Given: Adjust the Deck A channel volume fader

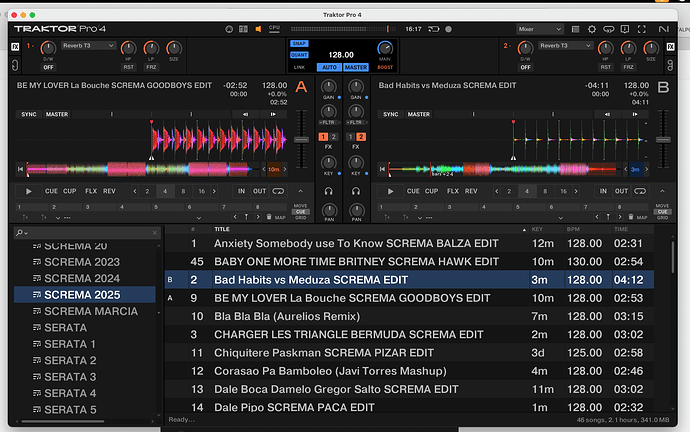Looking at the screenshot, I should 303,140.
